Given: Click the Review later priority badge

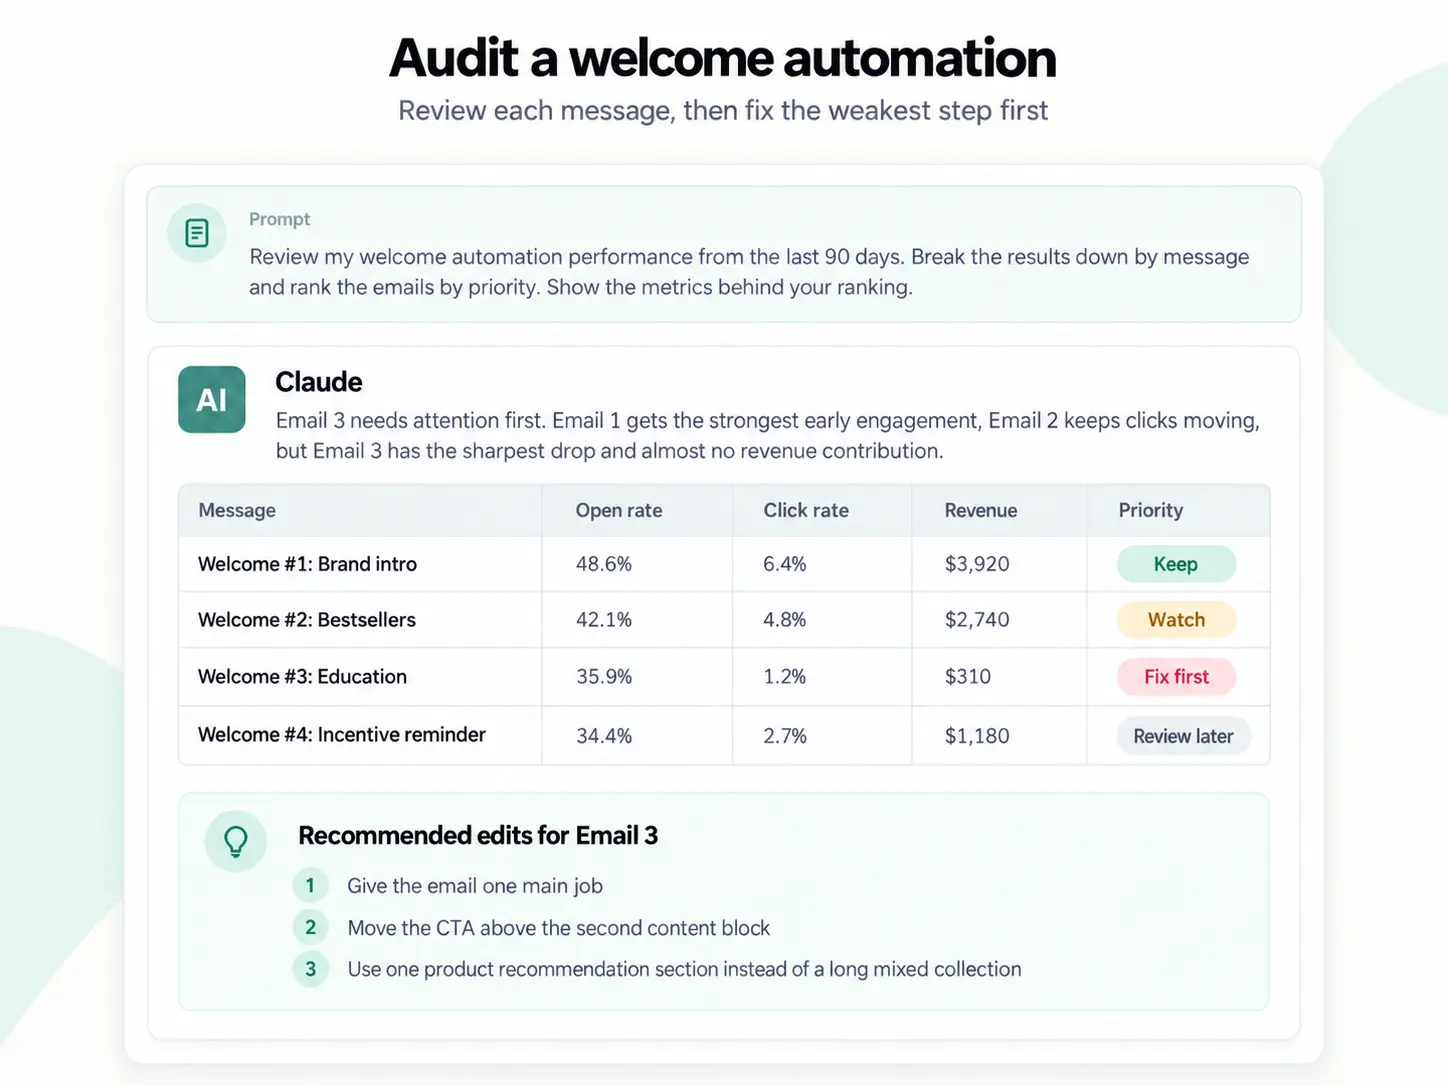Looking at the screenshot, I should tap(1183, 736).
